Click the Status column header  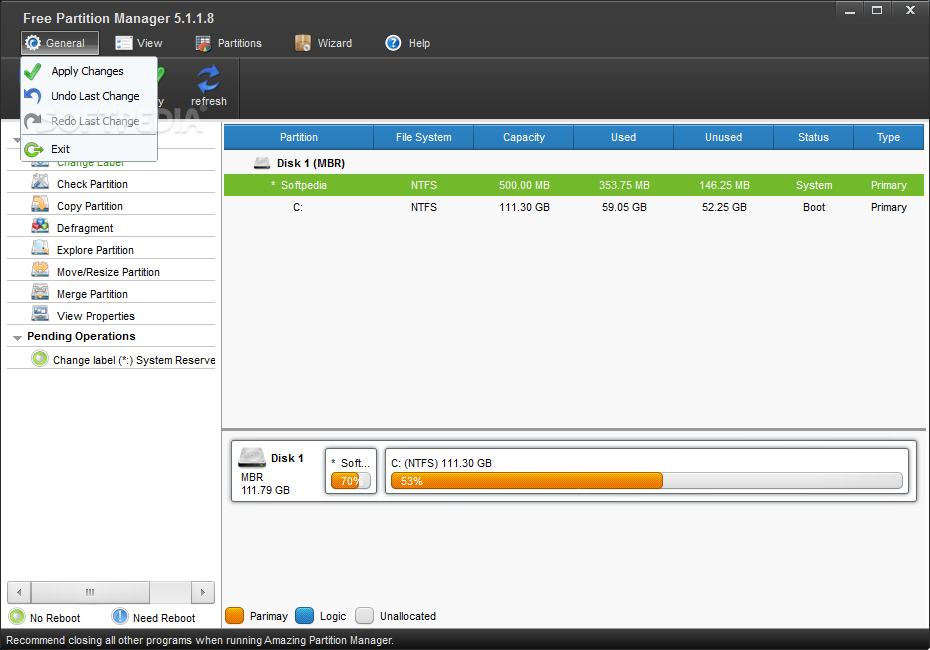click(x=813, y=137)
